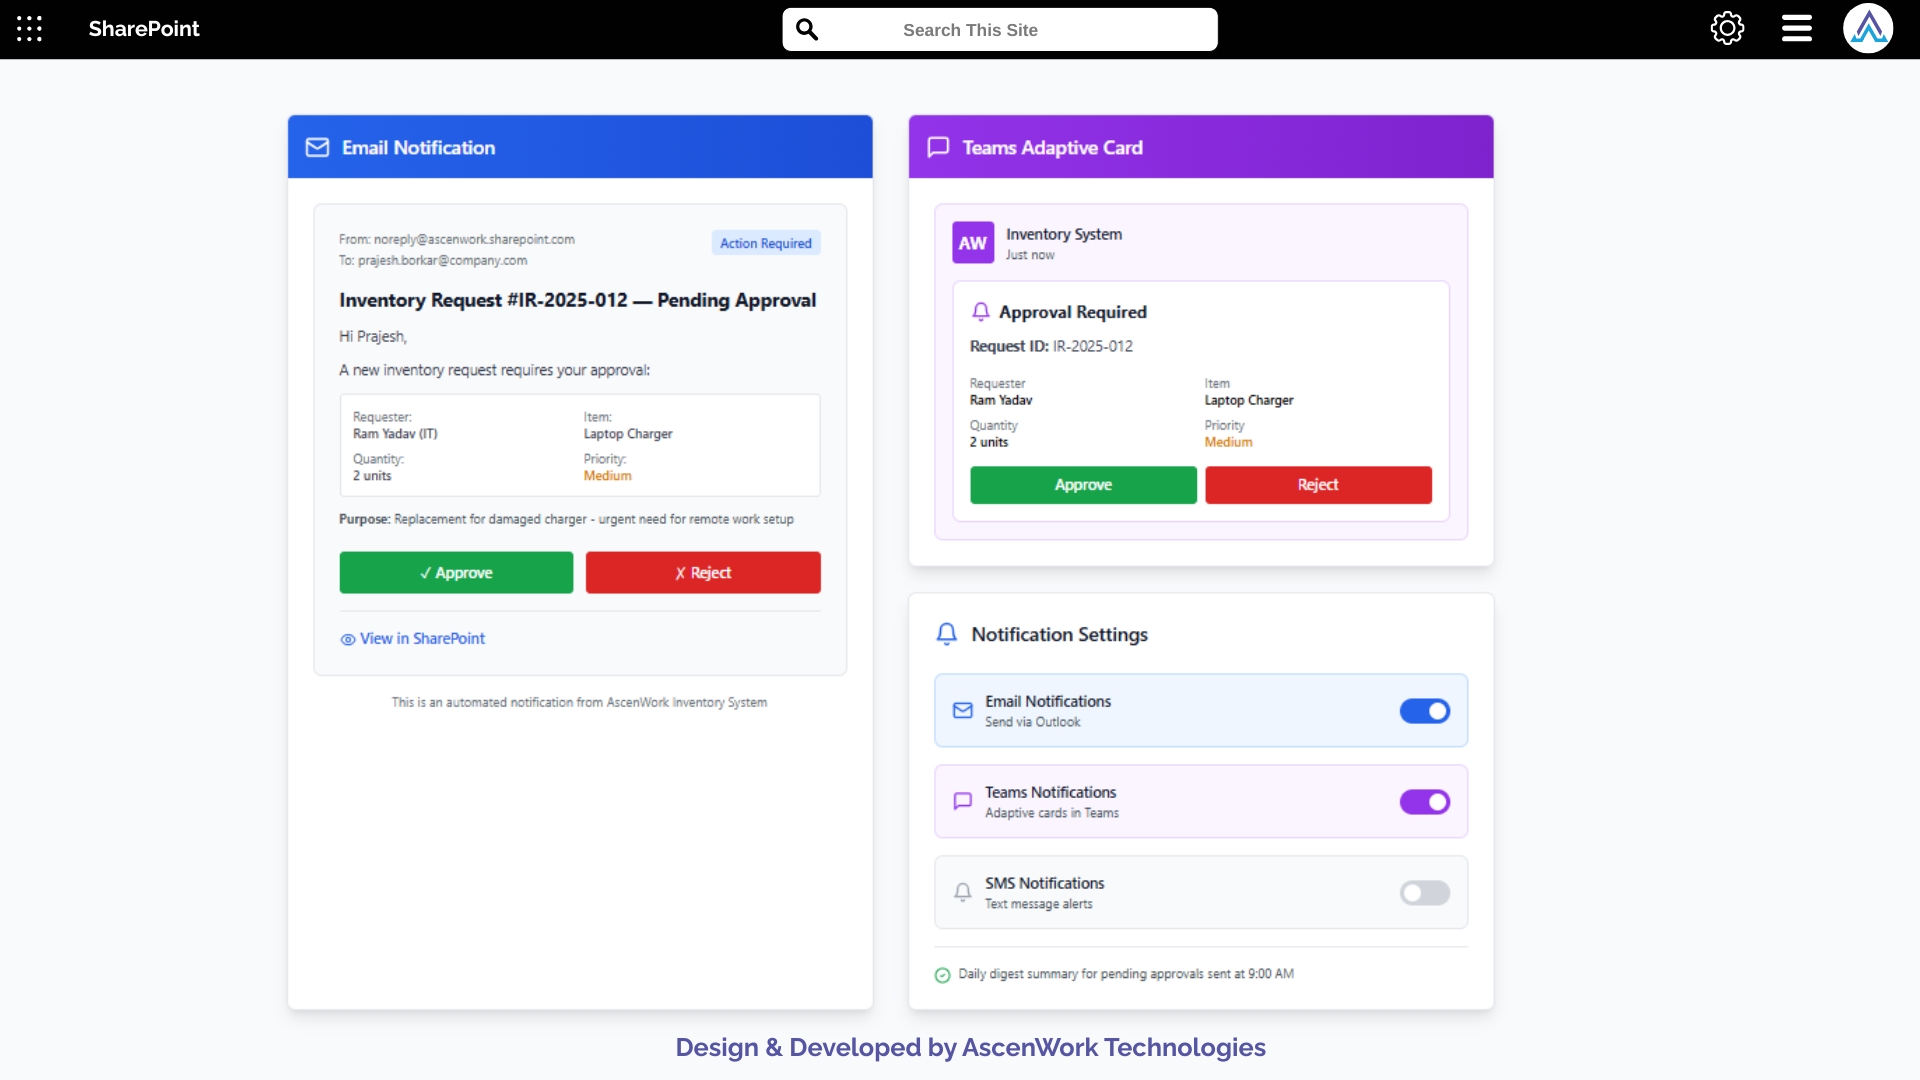Click the bell icon beside Approval Required
1920x1080 pixels.
(x=981, y=311)
